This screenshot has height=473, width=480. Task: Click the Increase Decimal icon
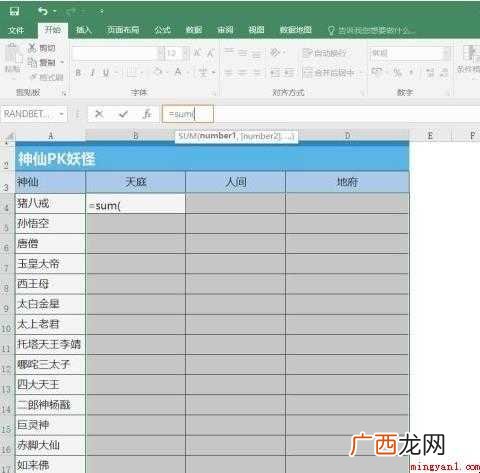(x=430, y=73)
